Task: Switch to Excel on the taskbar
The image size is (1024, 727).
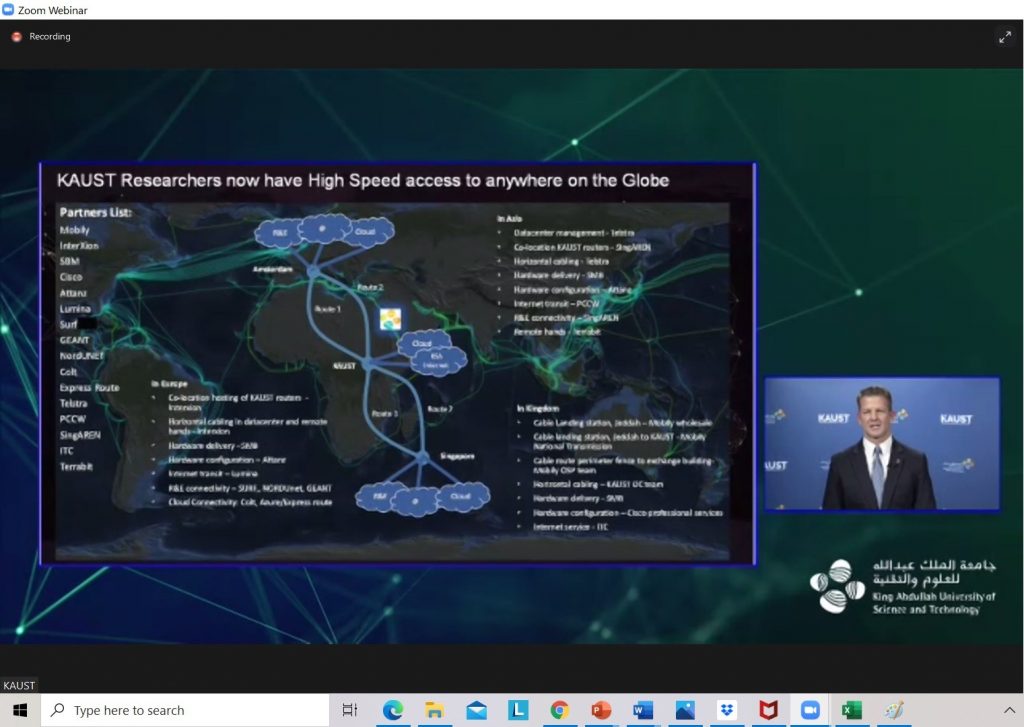Action: point(852,710)
